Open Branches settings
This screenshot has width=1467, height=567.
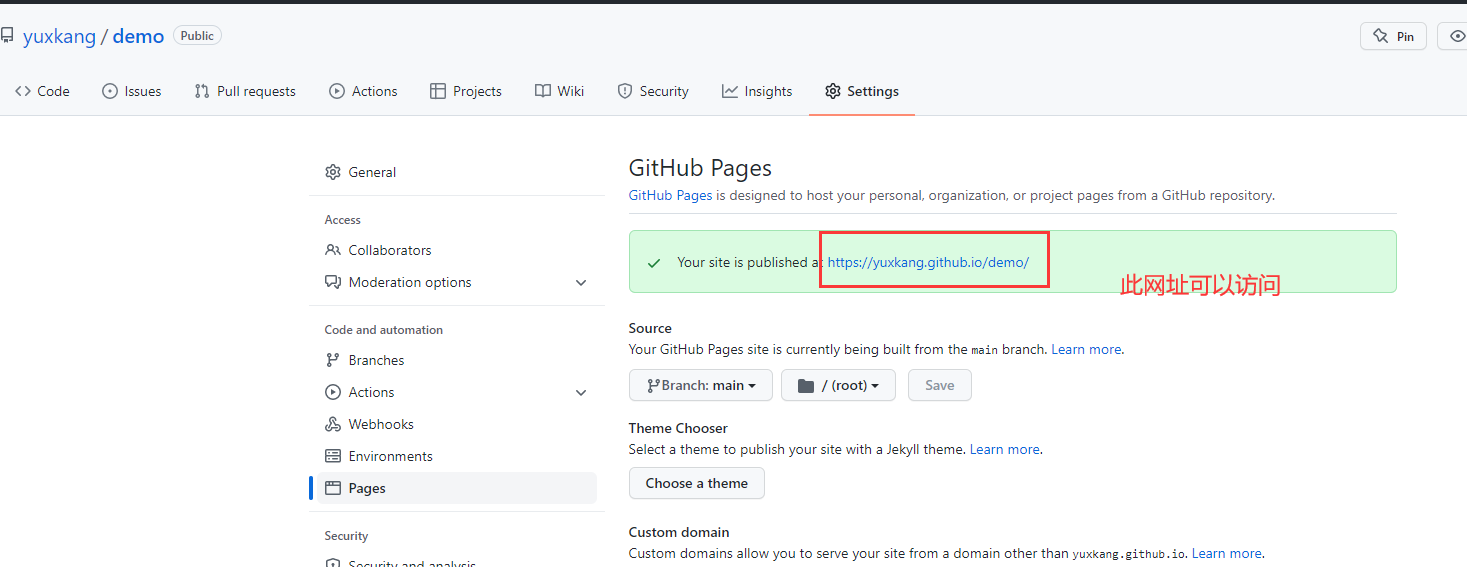pos(453,360)
